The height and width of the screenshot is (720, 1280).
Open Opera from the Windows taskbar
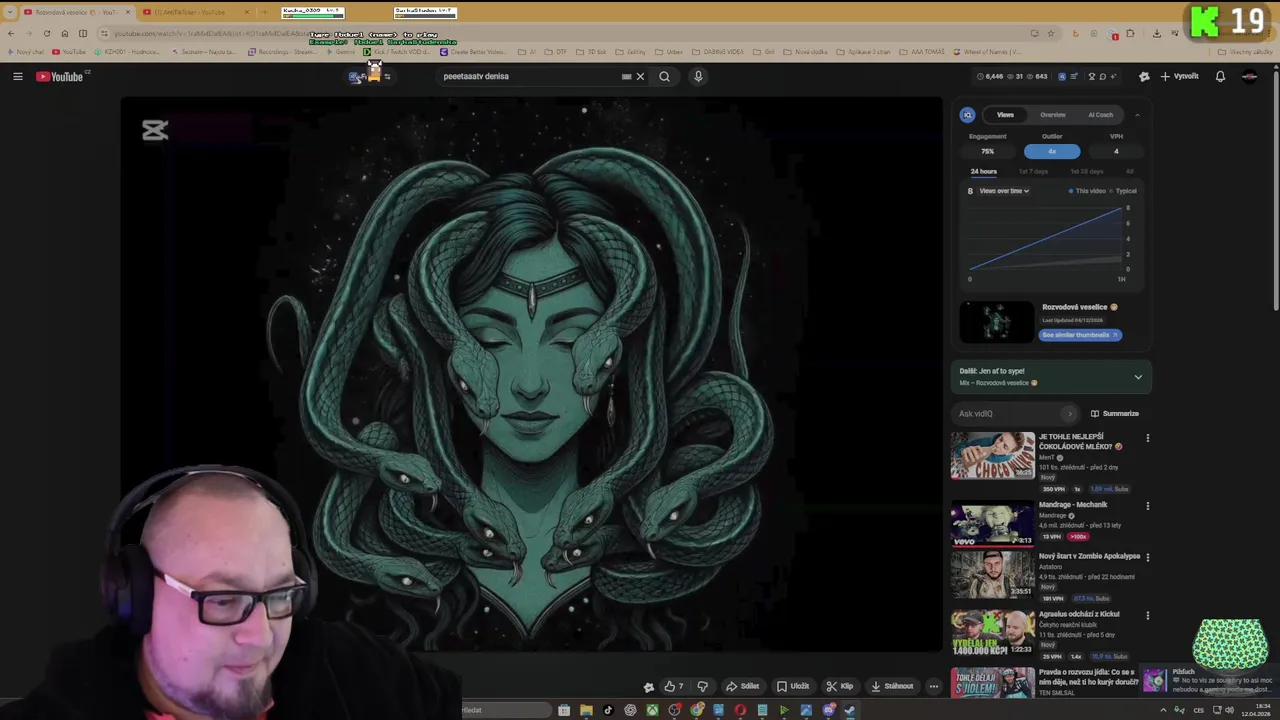[740, 710]
